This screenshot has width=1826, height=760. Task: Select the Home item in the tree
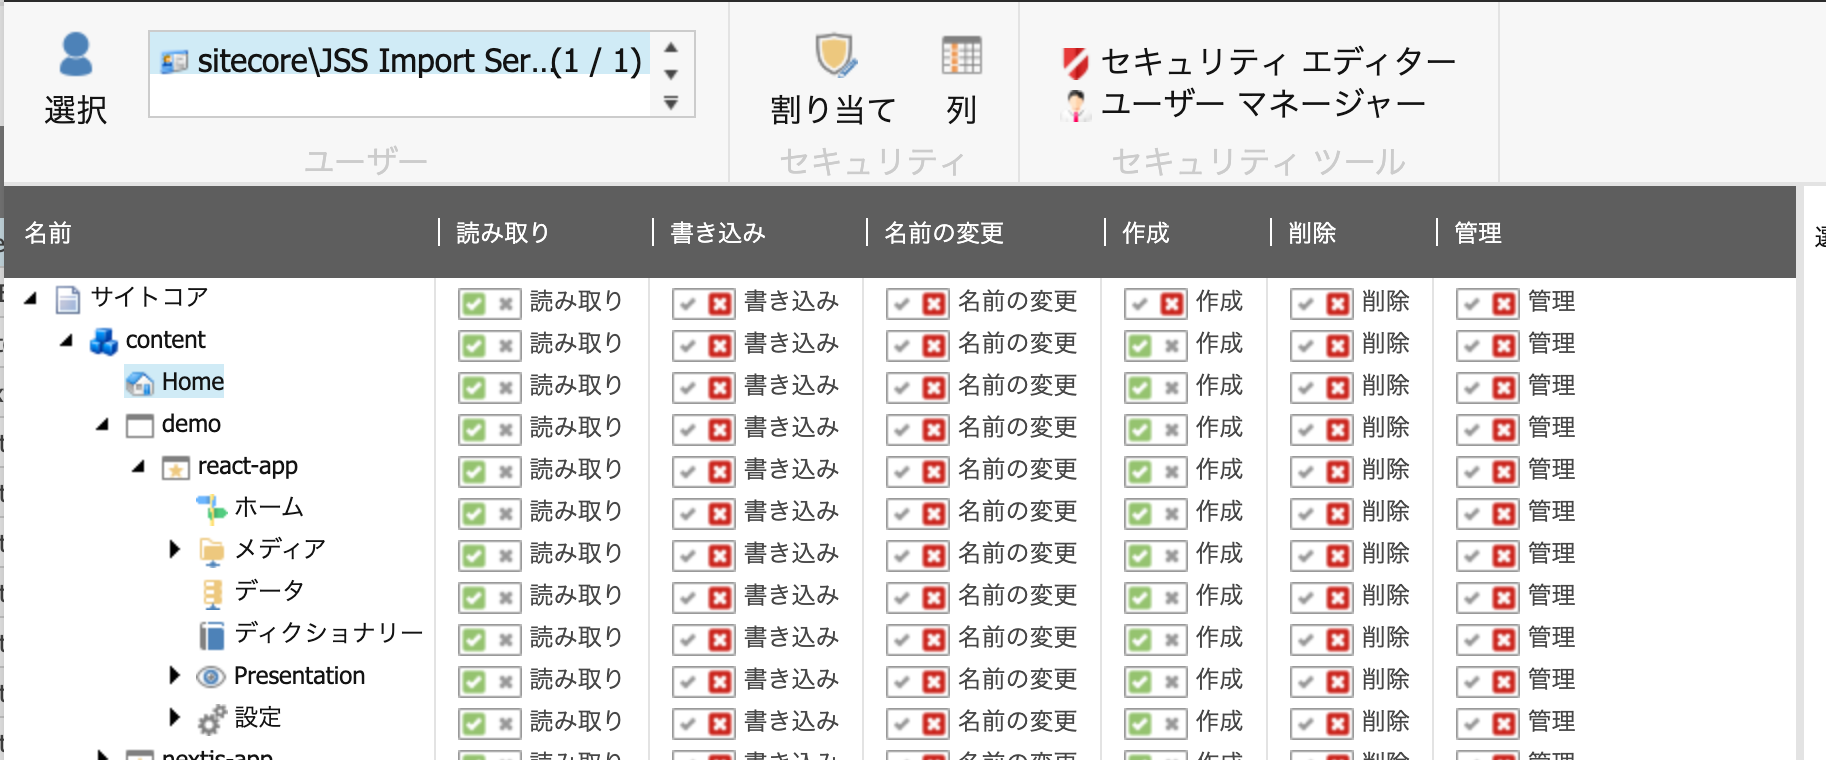[174, 382]
